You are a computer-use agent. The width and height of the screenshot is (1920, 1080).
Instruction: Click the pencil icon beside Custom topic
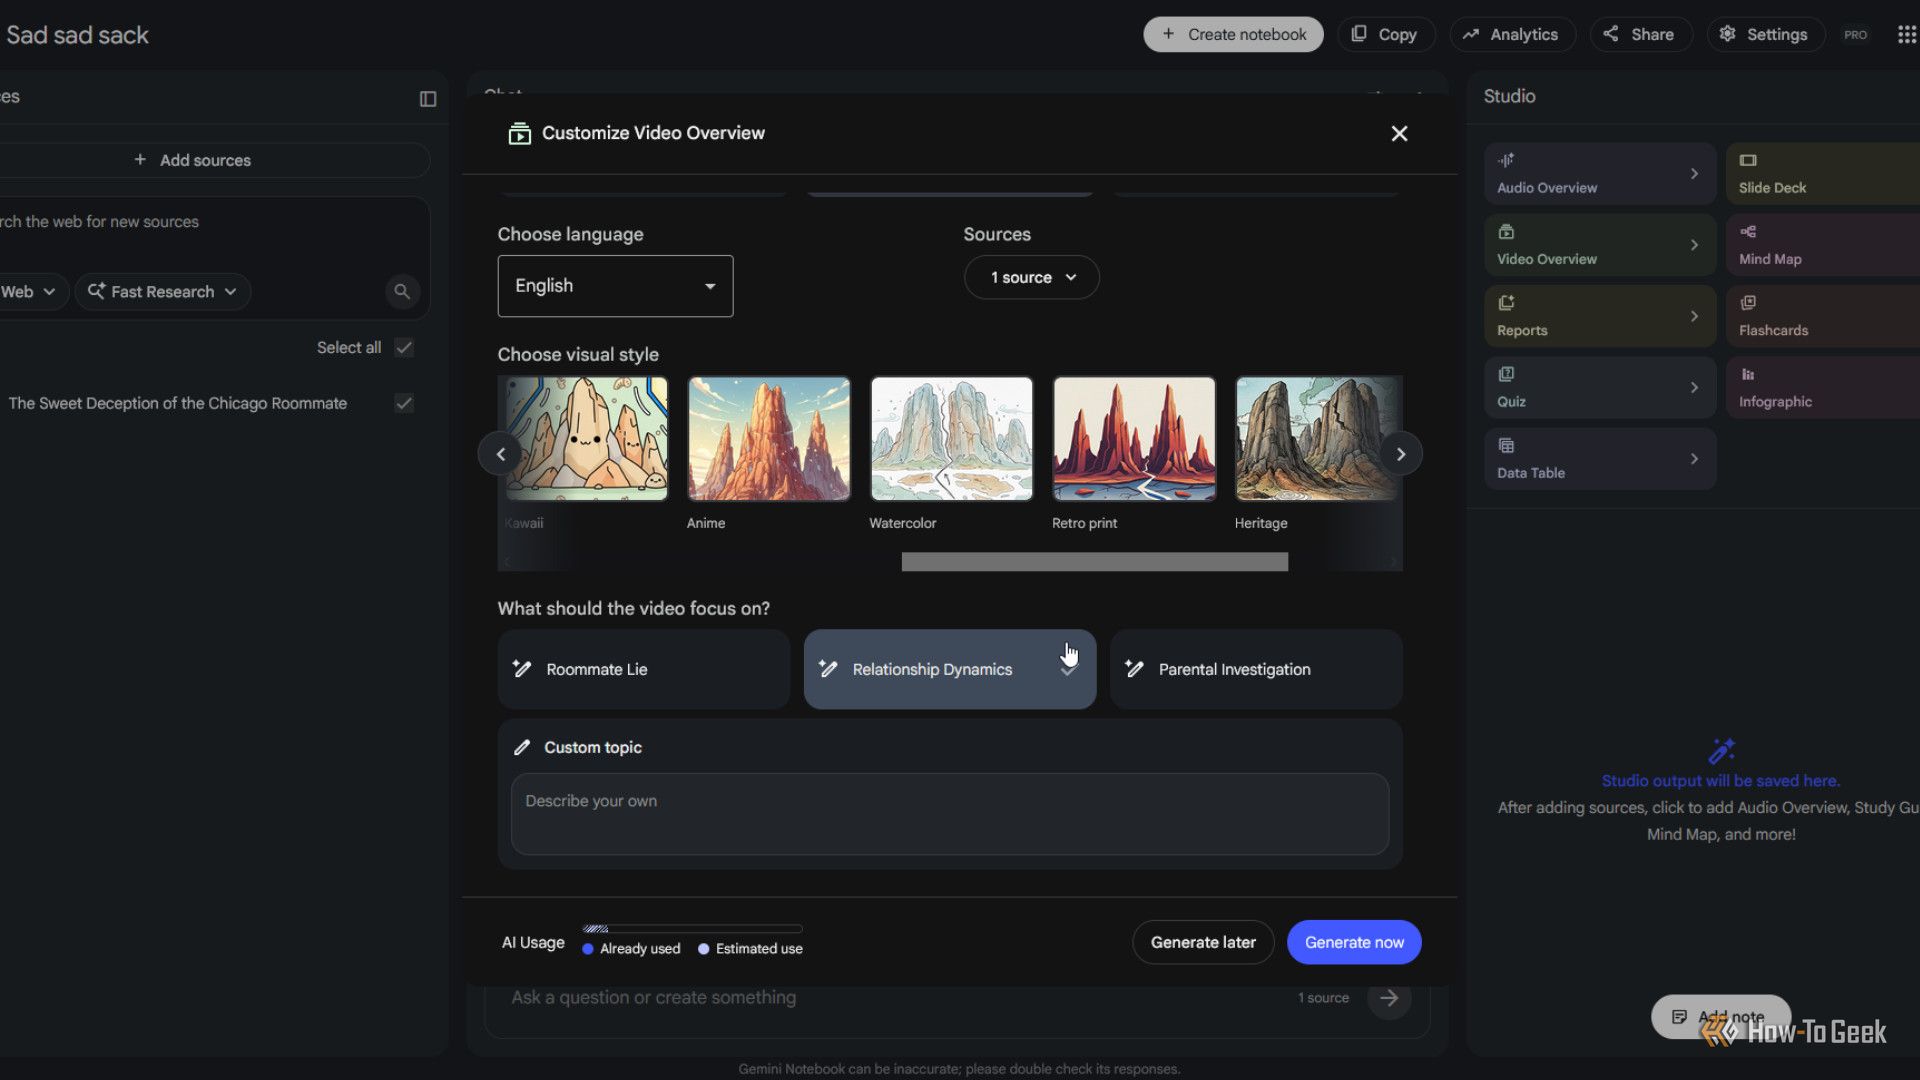click(x=522, y=747)
